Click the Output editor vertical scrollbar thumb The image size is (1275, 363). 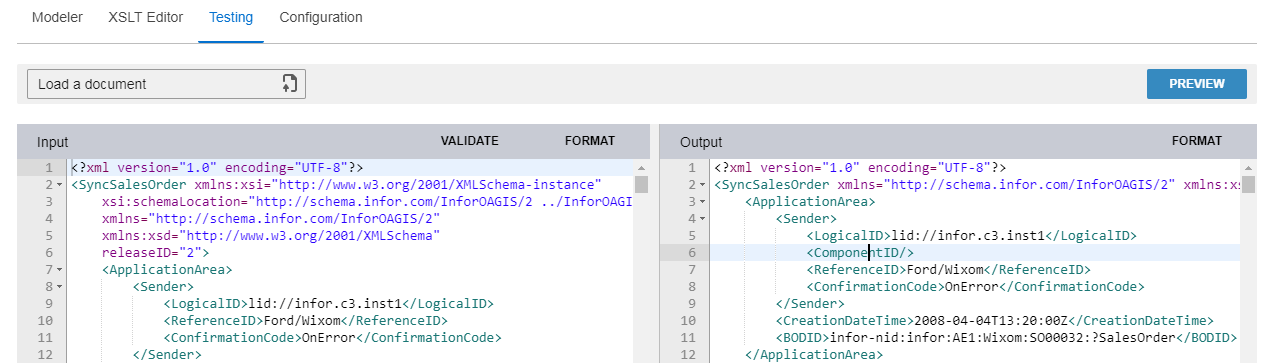(x=1248, y=184)
